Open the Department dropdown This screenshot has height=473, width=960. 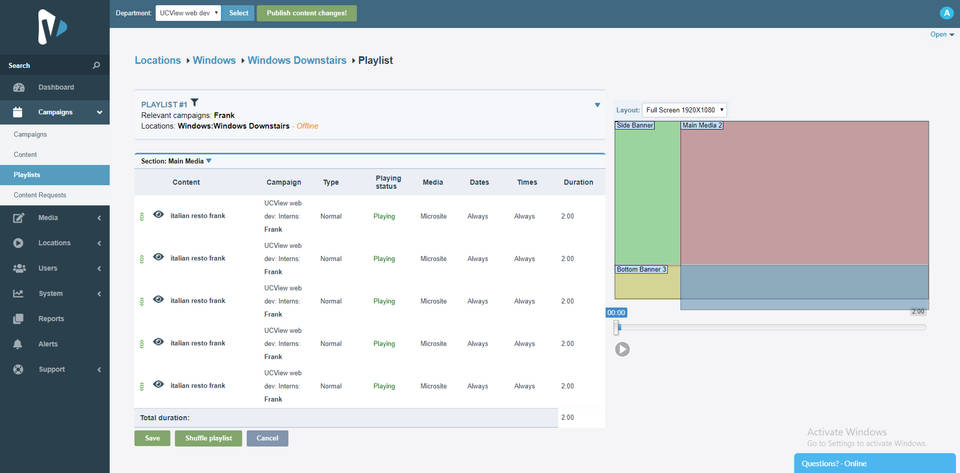pos(189,13)
